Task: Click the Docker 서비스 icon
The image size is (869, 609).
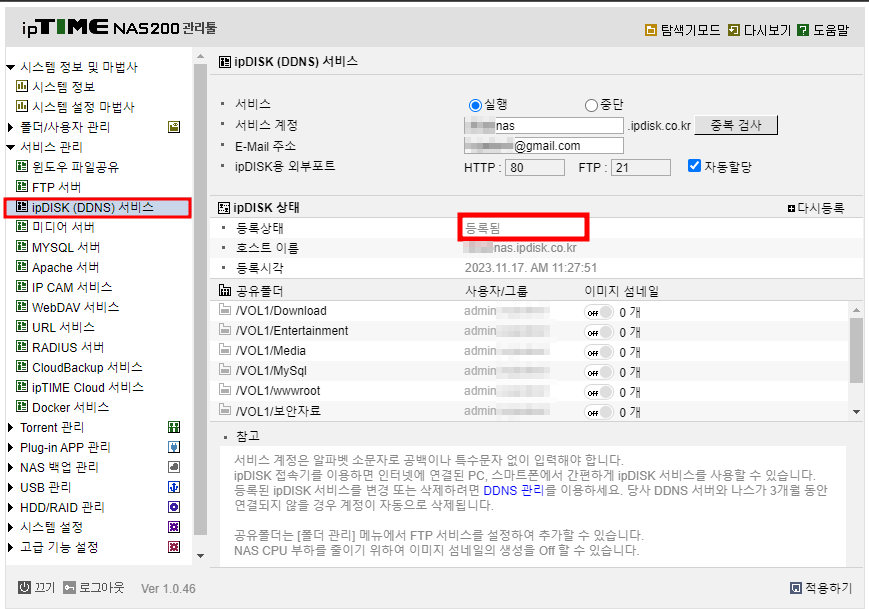Action: (x=22, y=407)
